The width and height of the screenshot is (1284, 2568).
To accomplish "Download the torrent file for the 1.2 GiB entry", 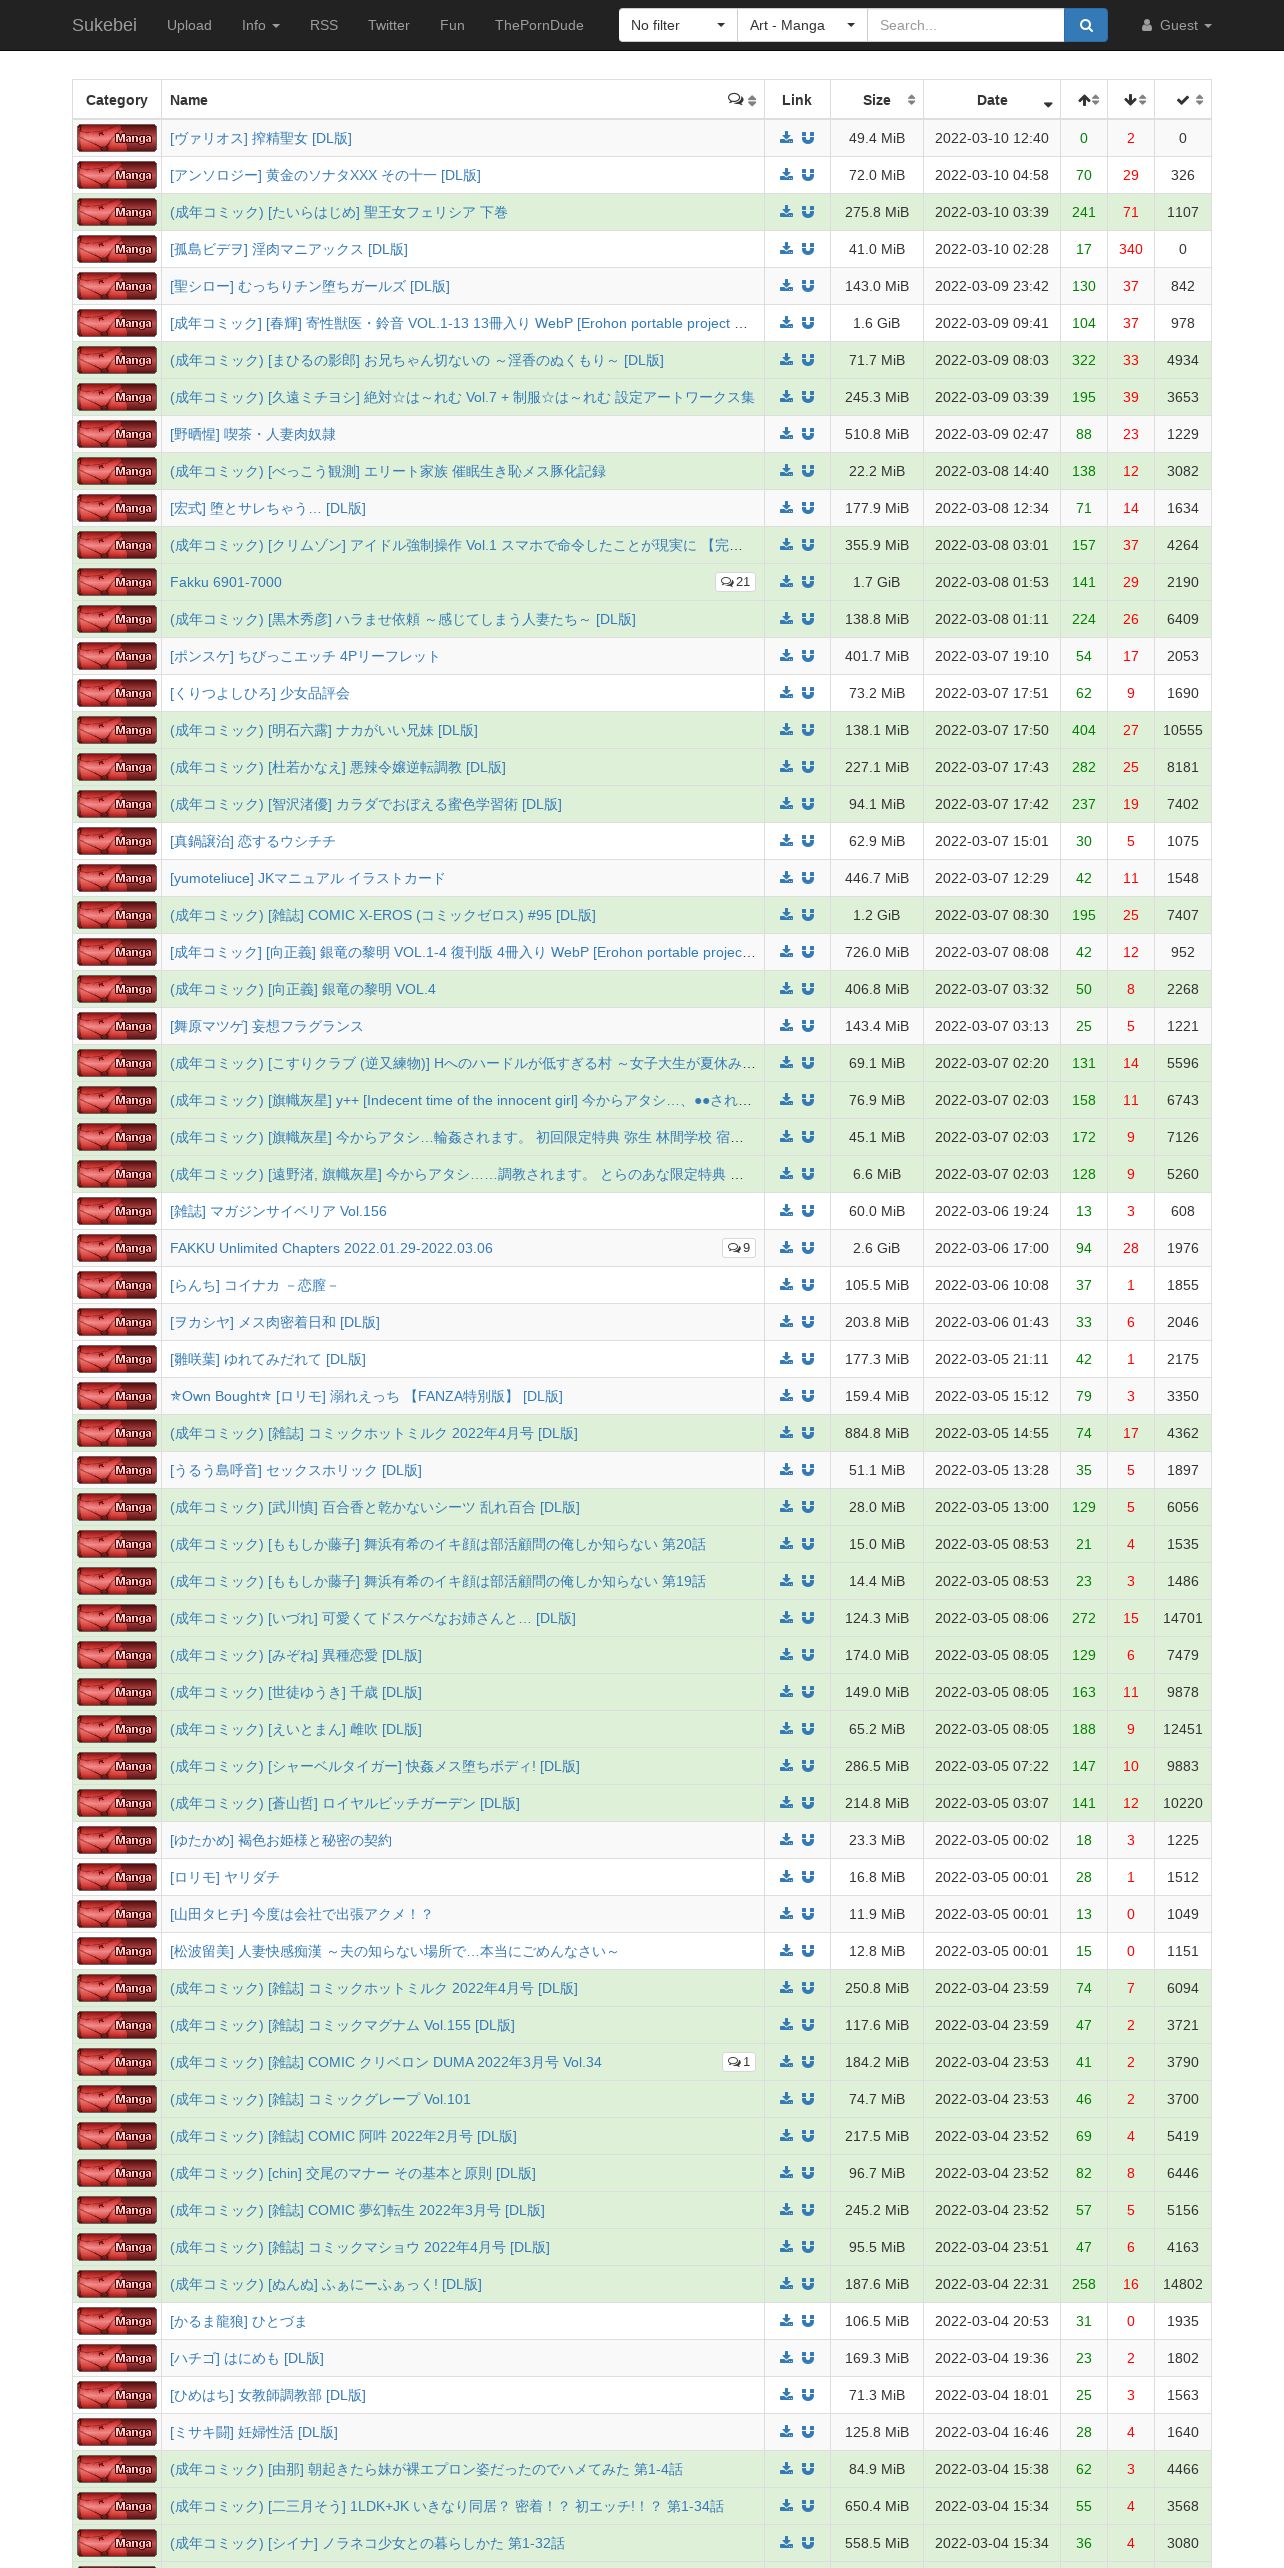I will tap(786, 915).
